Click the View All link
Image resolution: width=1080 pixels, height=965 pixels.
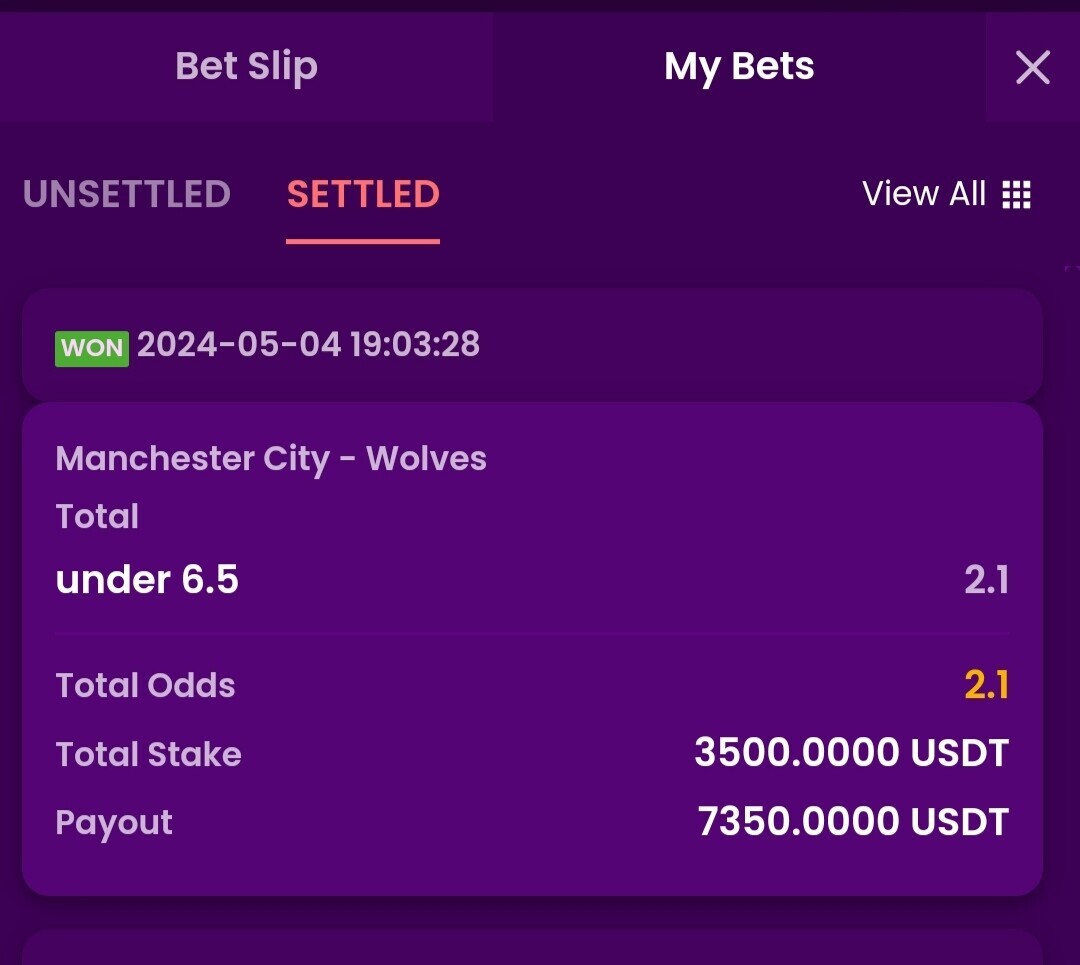[924, 194]
